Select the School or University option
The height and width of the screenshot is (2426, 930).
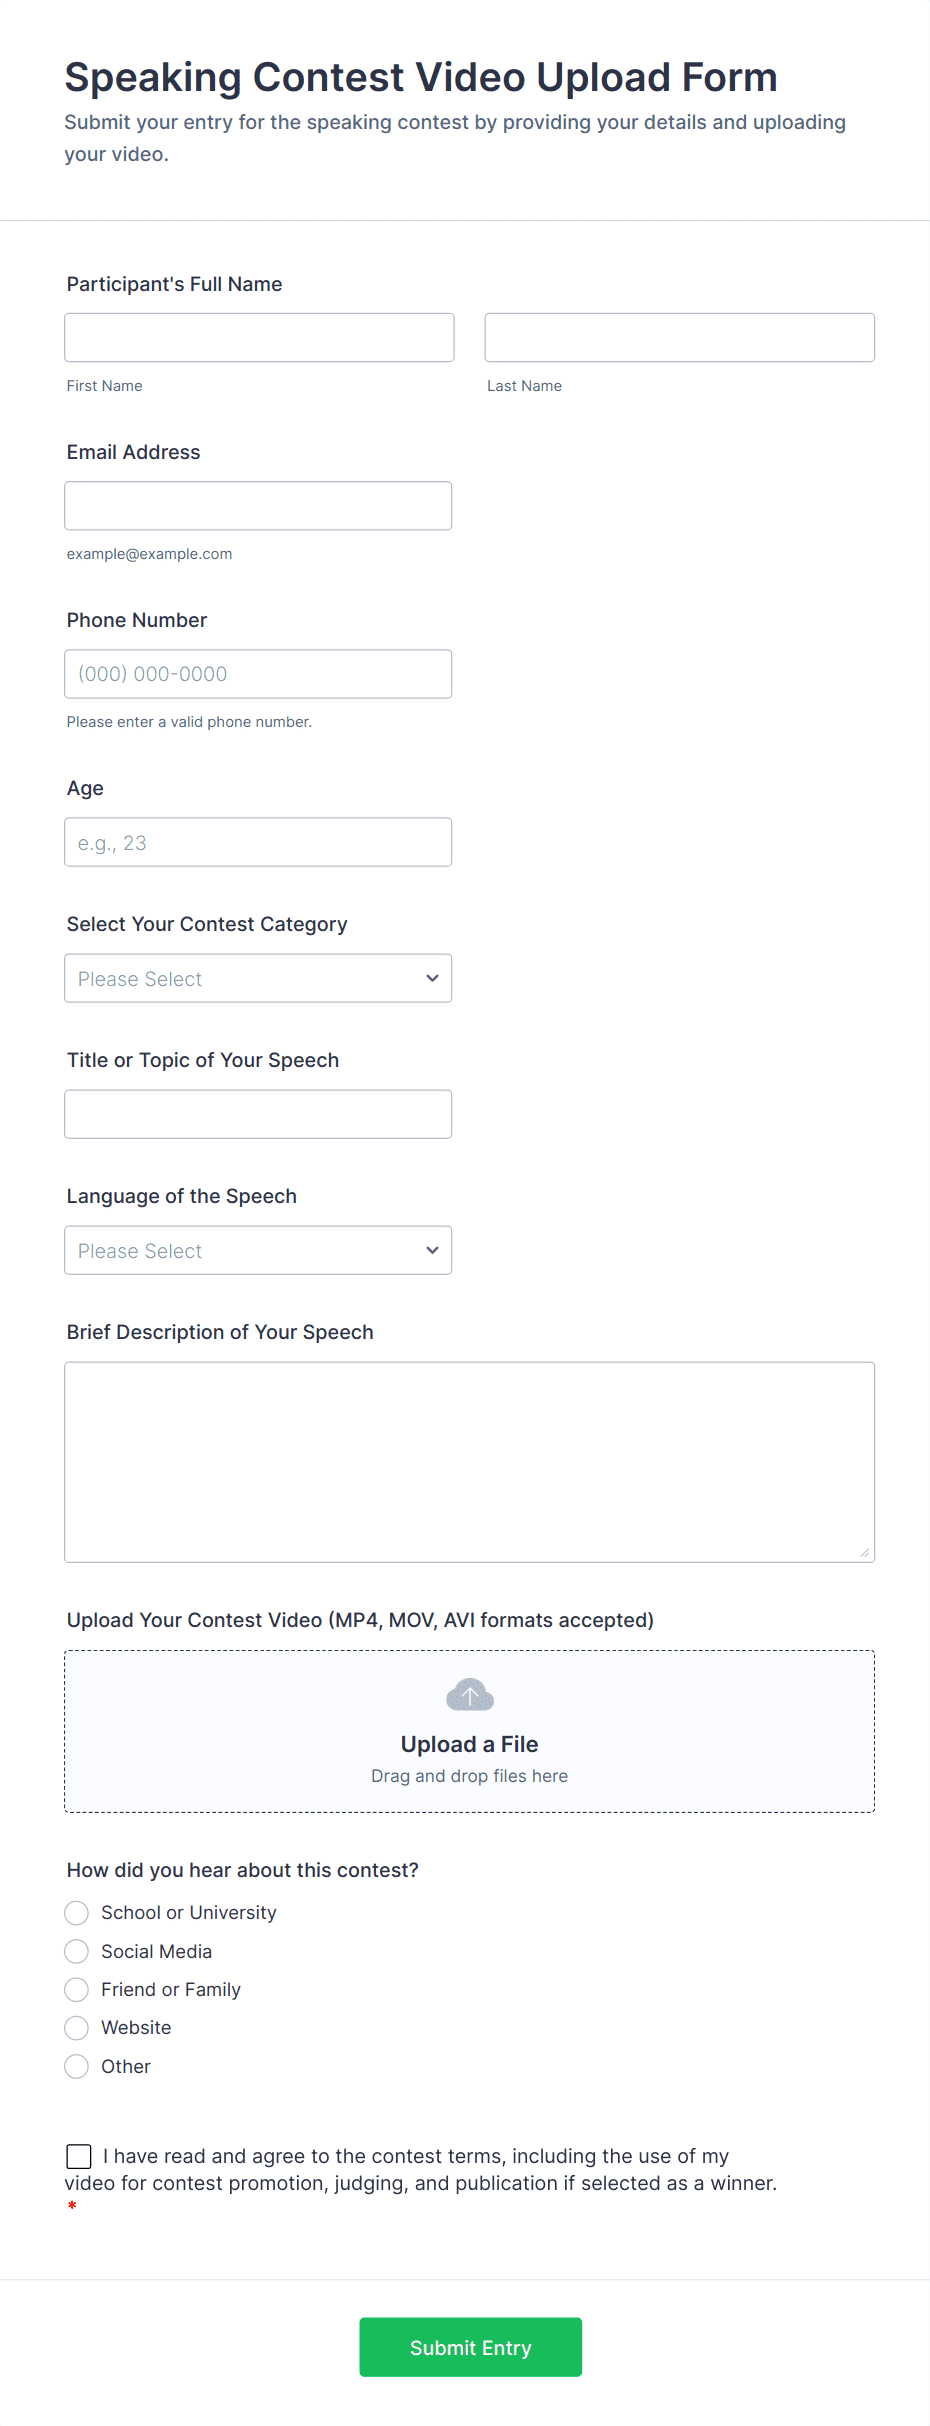pyautogui.click(x=77, y=1913)
